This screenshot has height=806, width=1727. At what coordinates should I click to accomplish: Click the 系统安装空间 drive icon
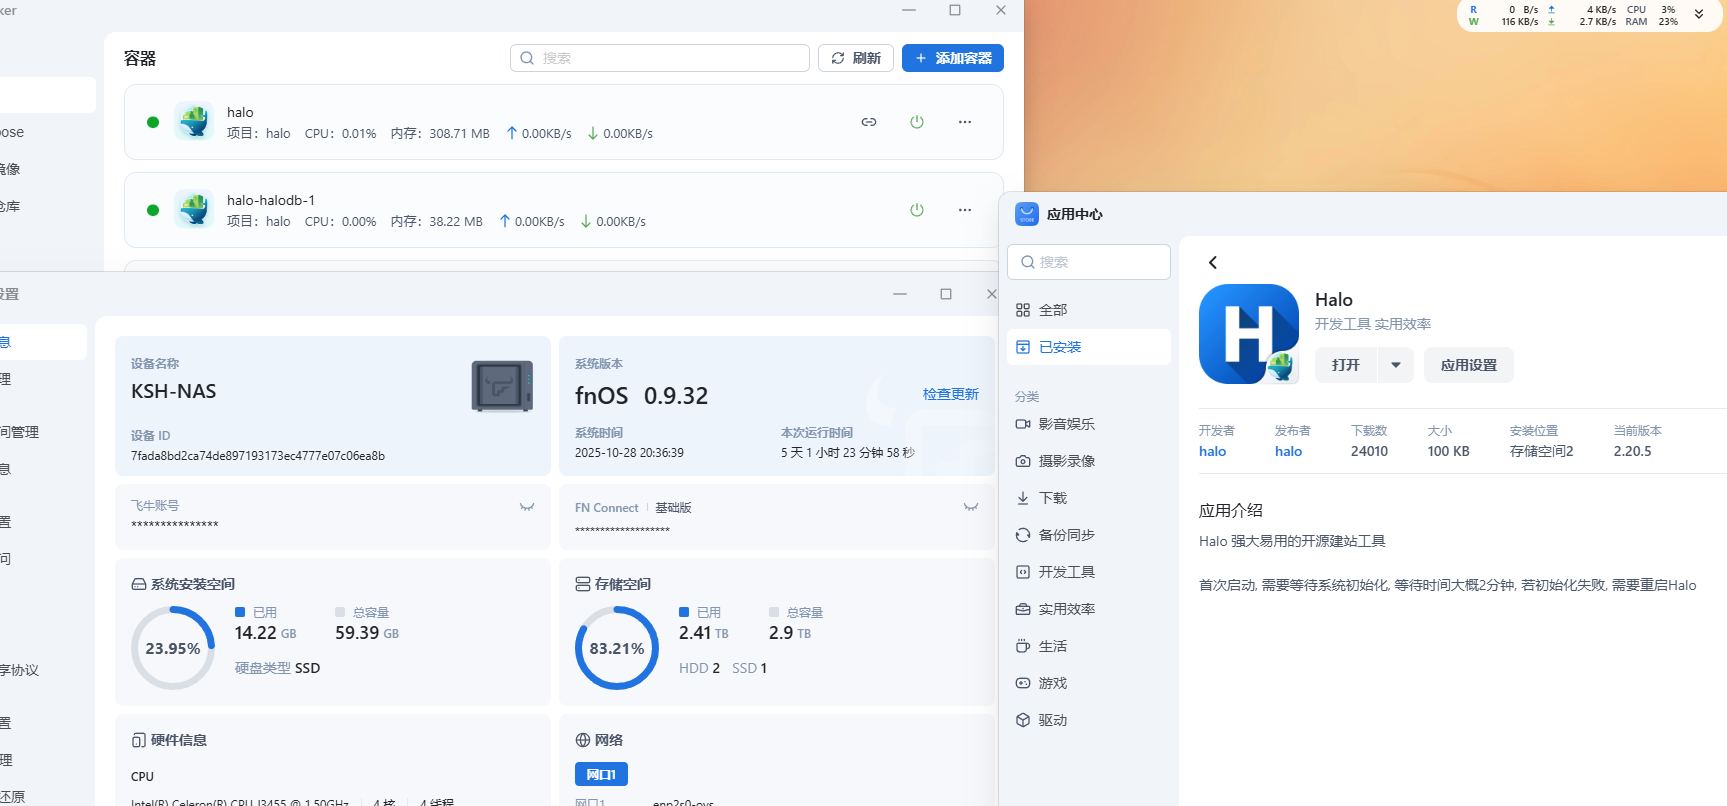(139, 584)
